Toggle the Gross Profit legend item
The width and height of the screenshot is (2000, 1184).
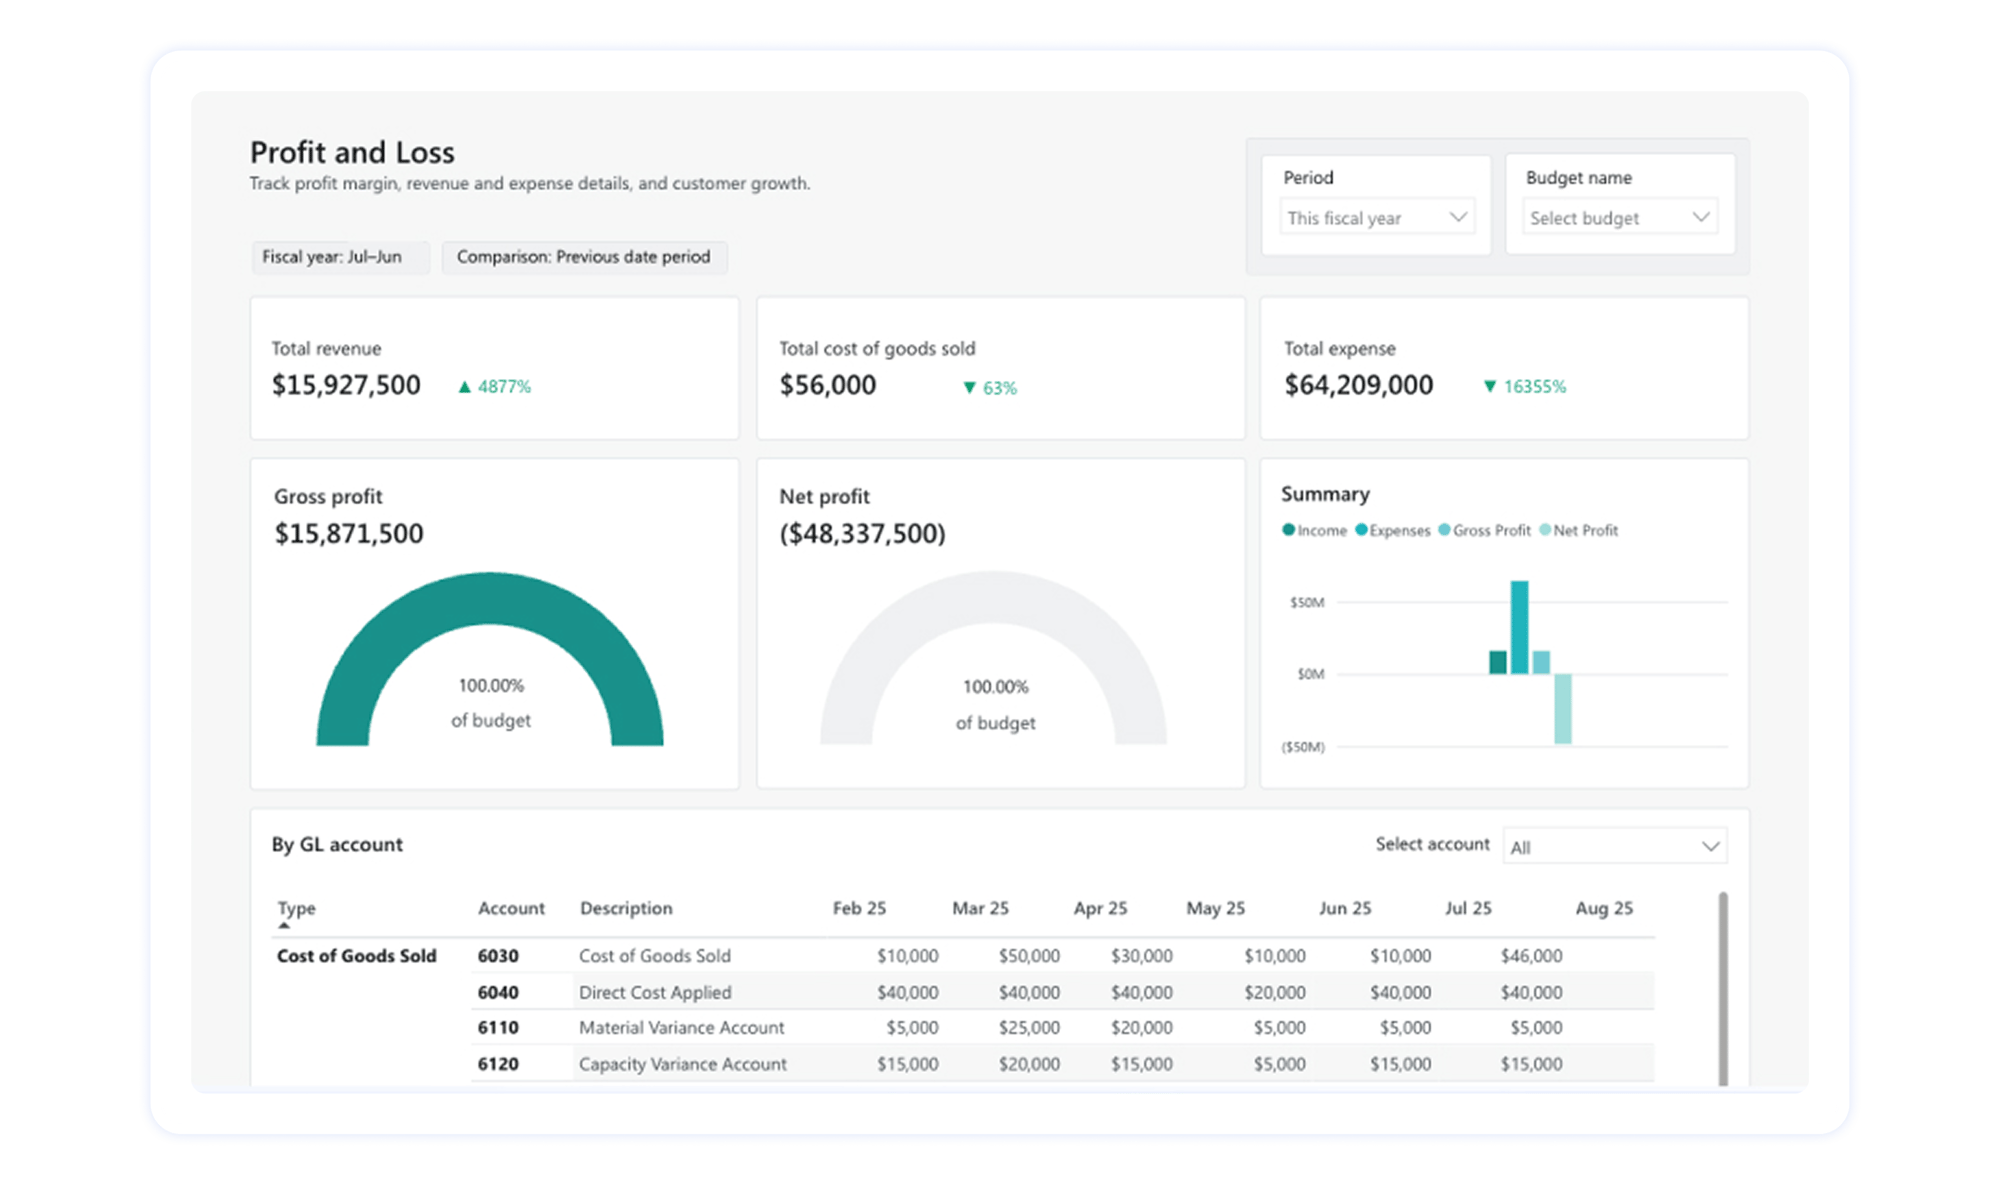[x=1487, y=531]
